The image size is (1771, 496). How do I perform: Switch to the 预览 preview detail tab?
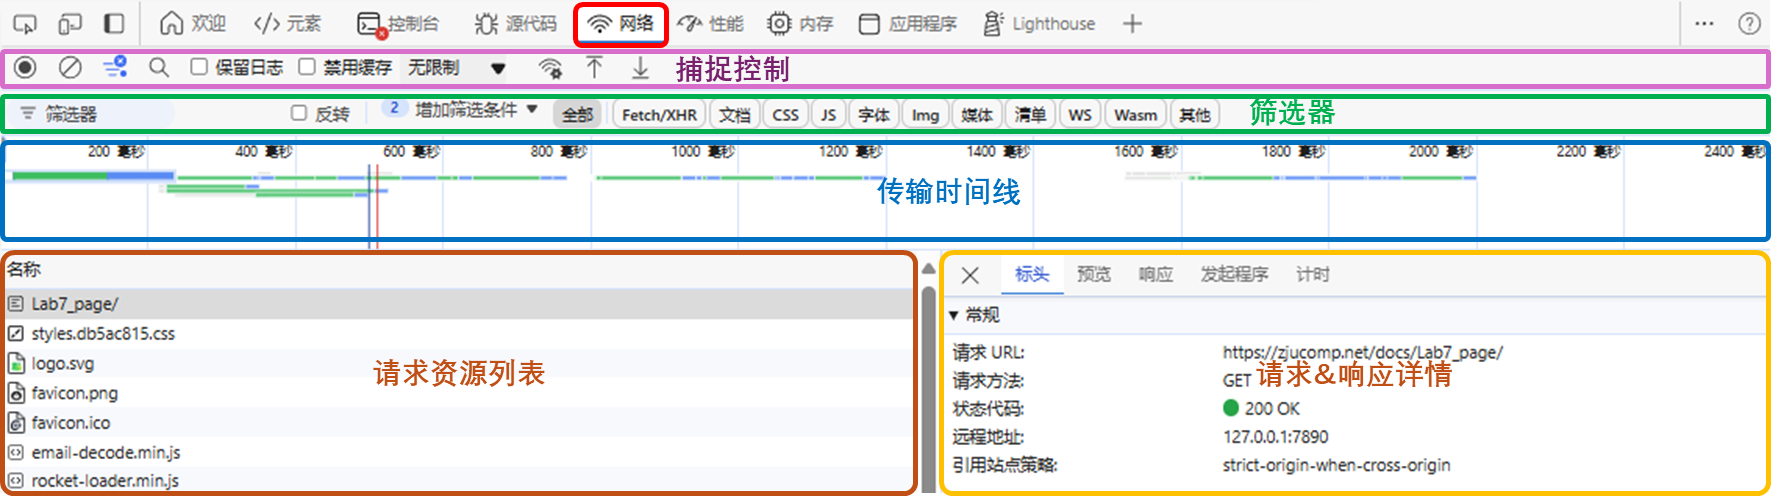[x=1094, y=274]
